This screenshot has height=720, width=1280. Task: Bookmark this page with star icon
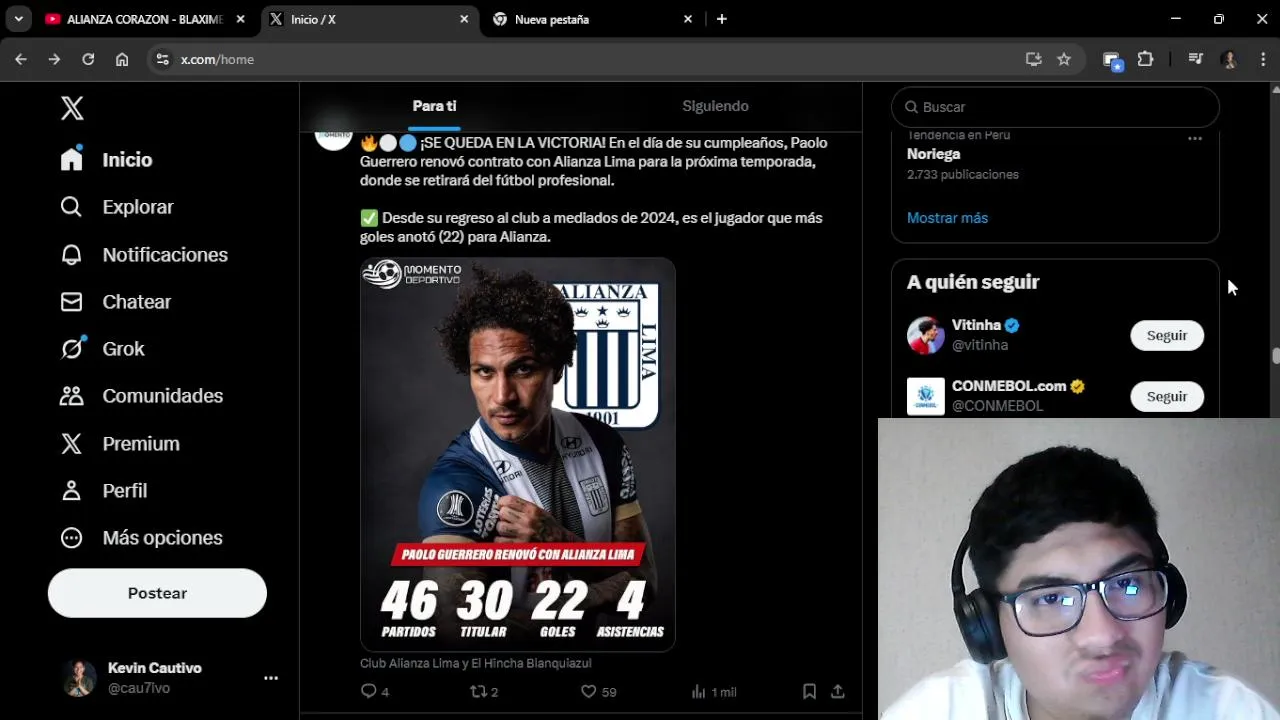(1064, 60)
